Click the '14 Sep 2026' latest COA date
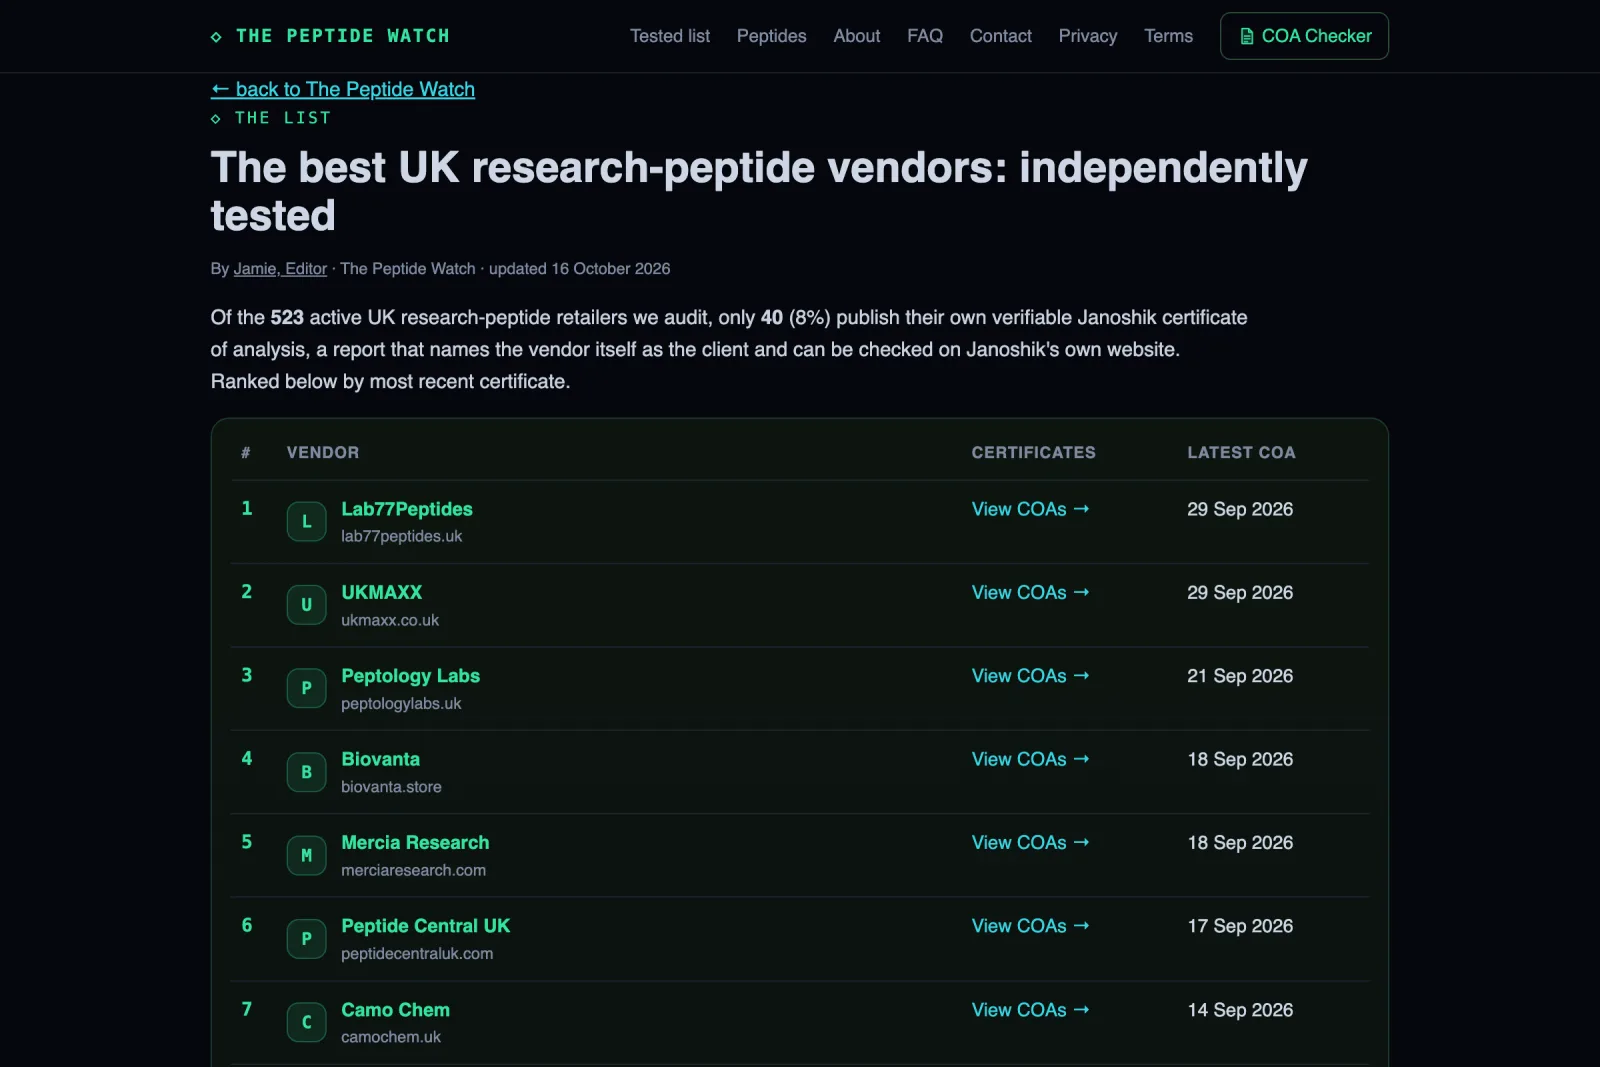The image size is (1600, 1067). coord(1240,1010)
